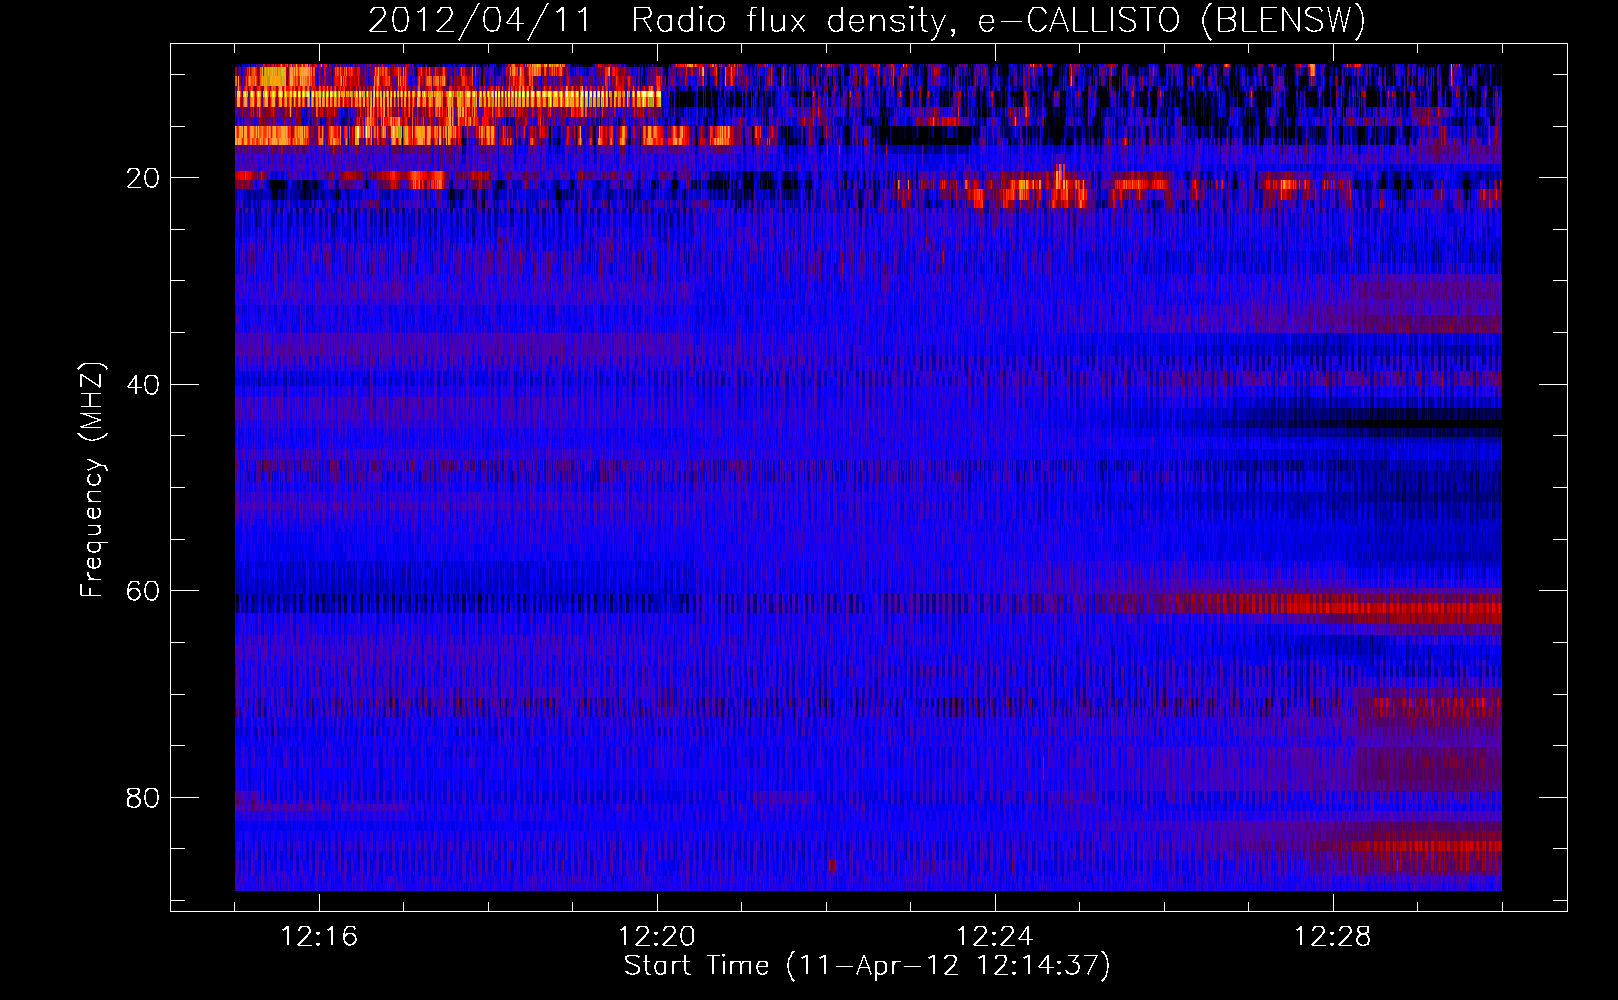
Task: Click the 12:24 time tick label
Action: [x=995, y=936]
